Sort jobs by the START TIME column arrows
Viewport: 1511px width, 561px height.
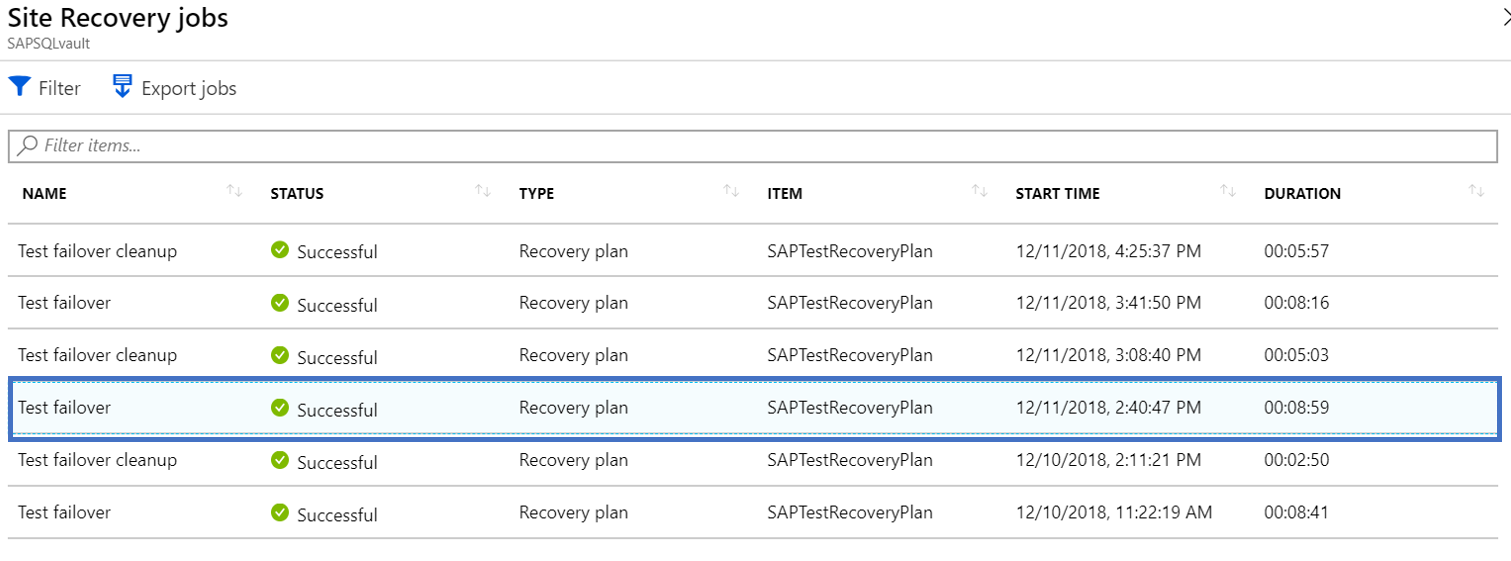1228,192
